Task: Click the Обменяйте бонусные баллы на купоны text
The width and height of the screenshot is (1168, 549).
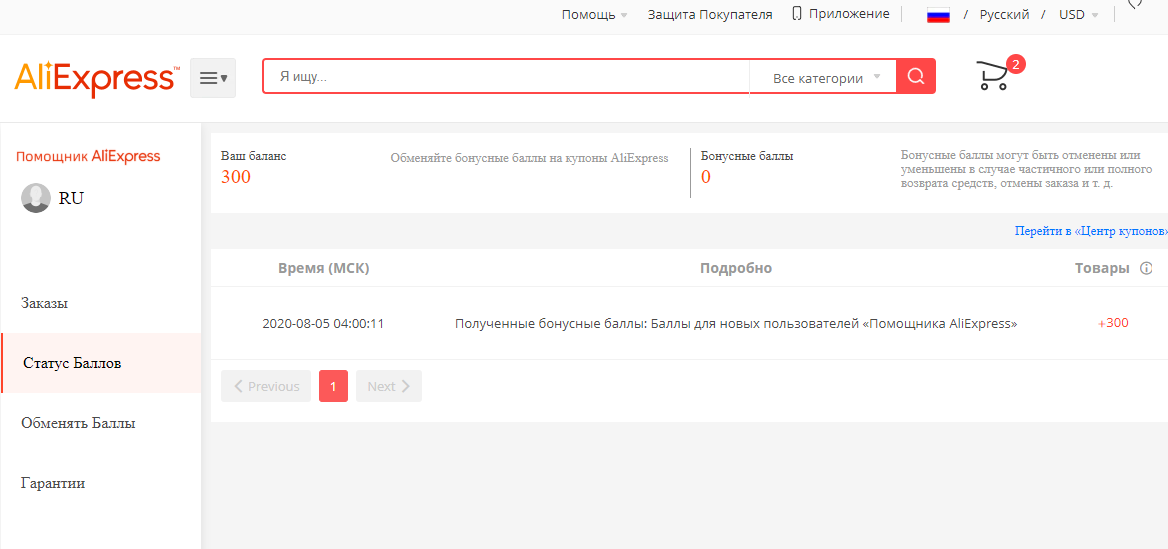Action: click(530, 158)
